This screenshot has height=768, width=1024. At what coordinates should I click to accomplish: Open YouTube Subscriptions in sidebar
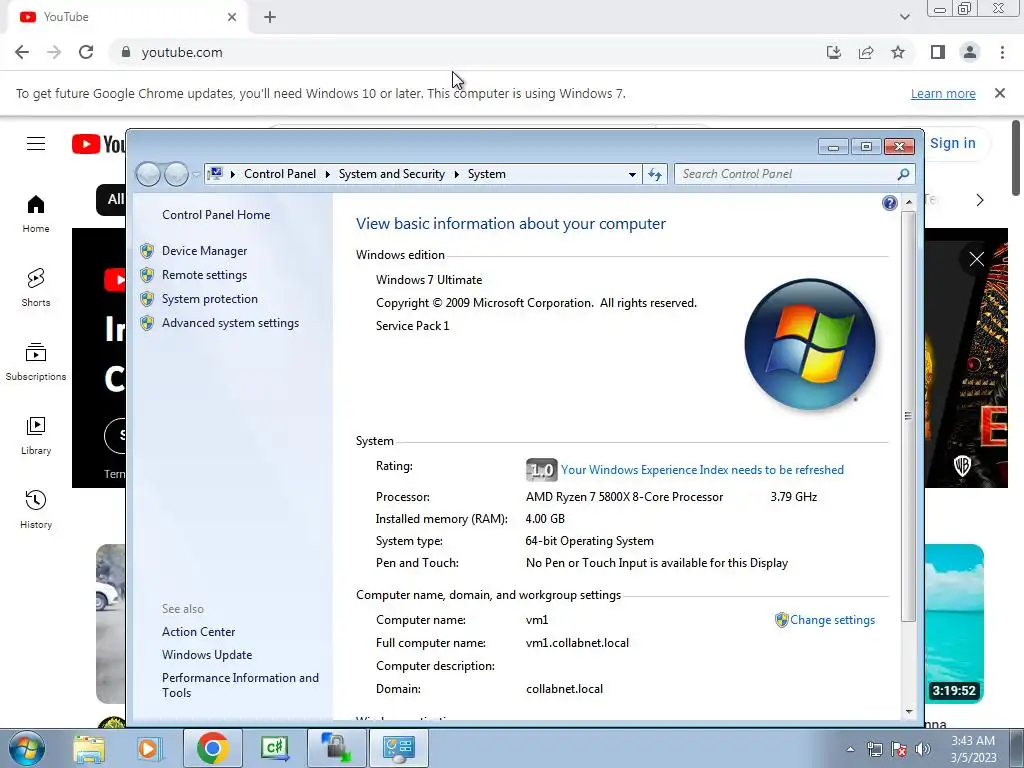click(x=36, y=362)
